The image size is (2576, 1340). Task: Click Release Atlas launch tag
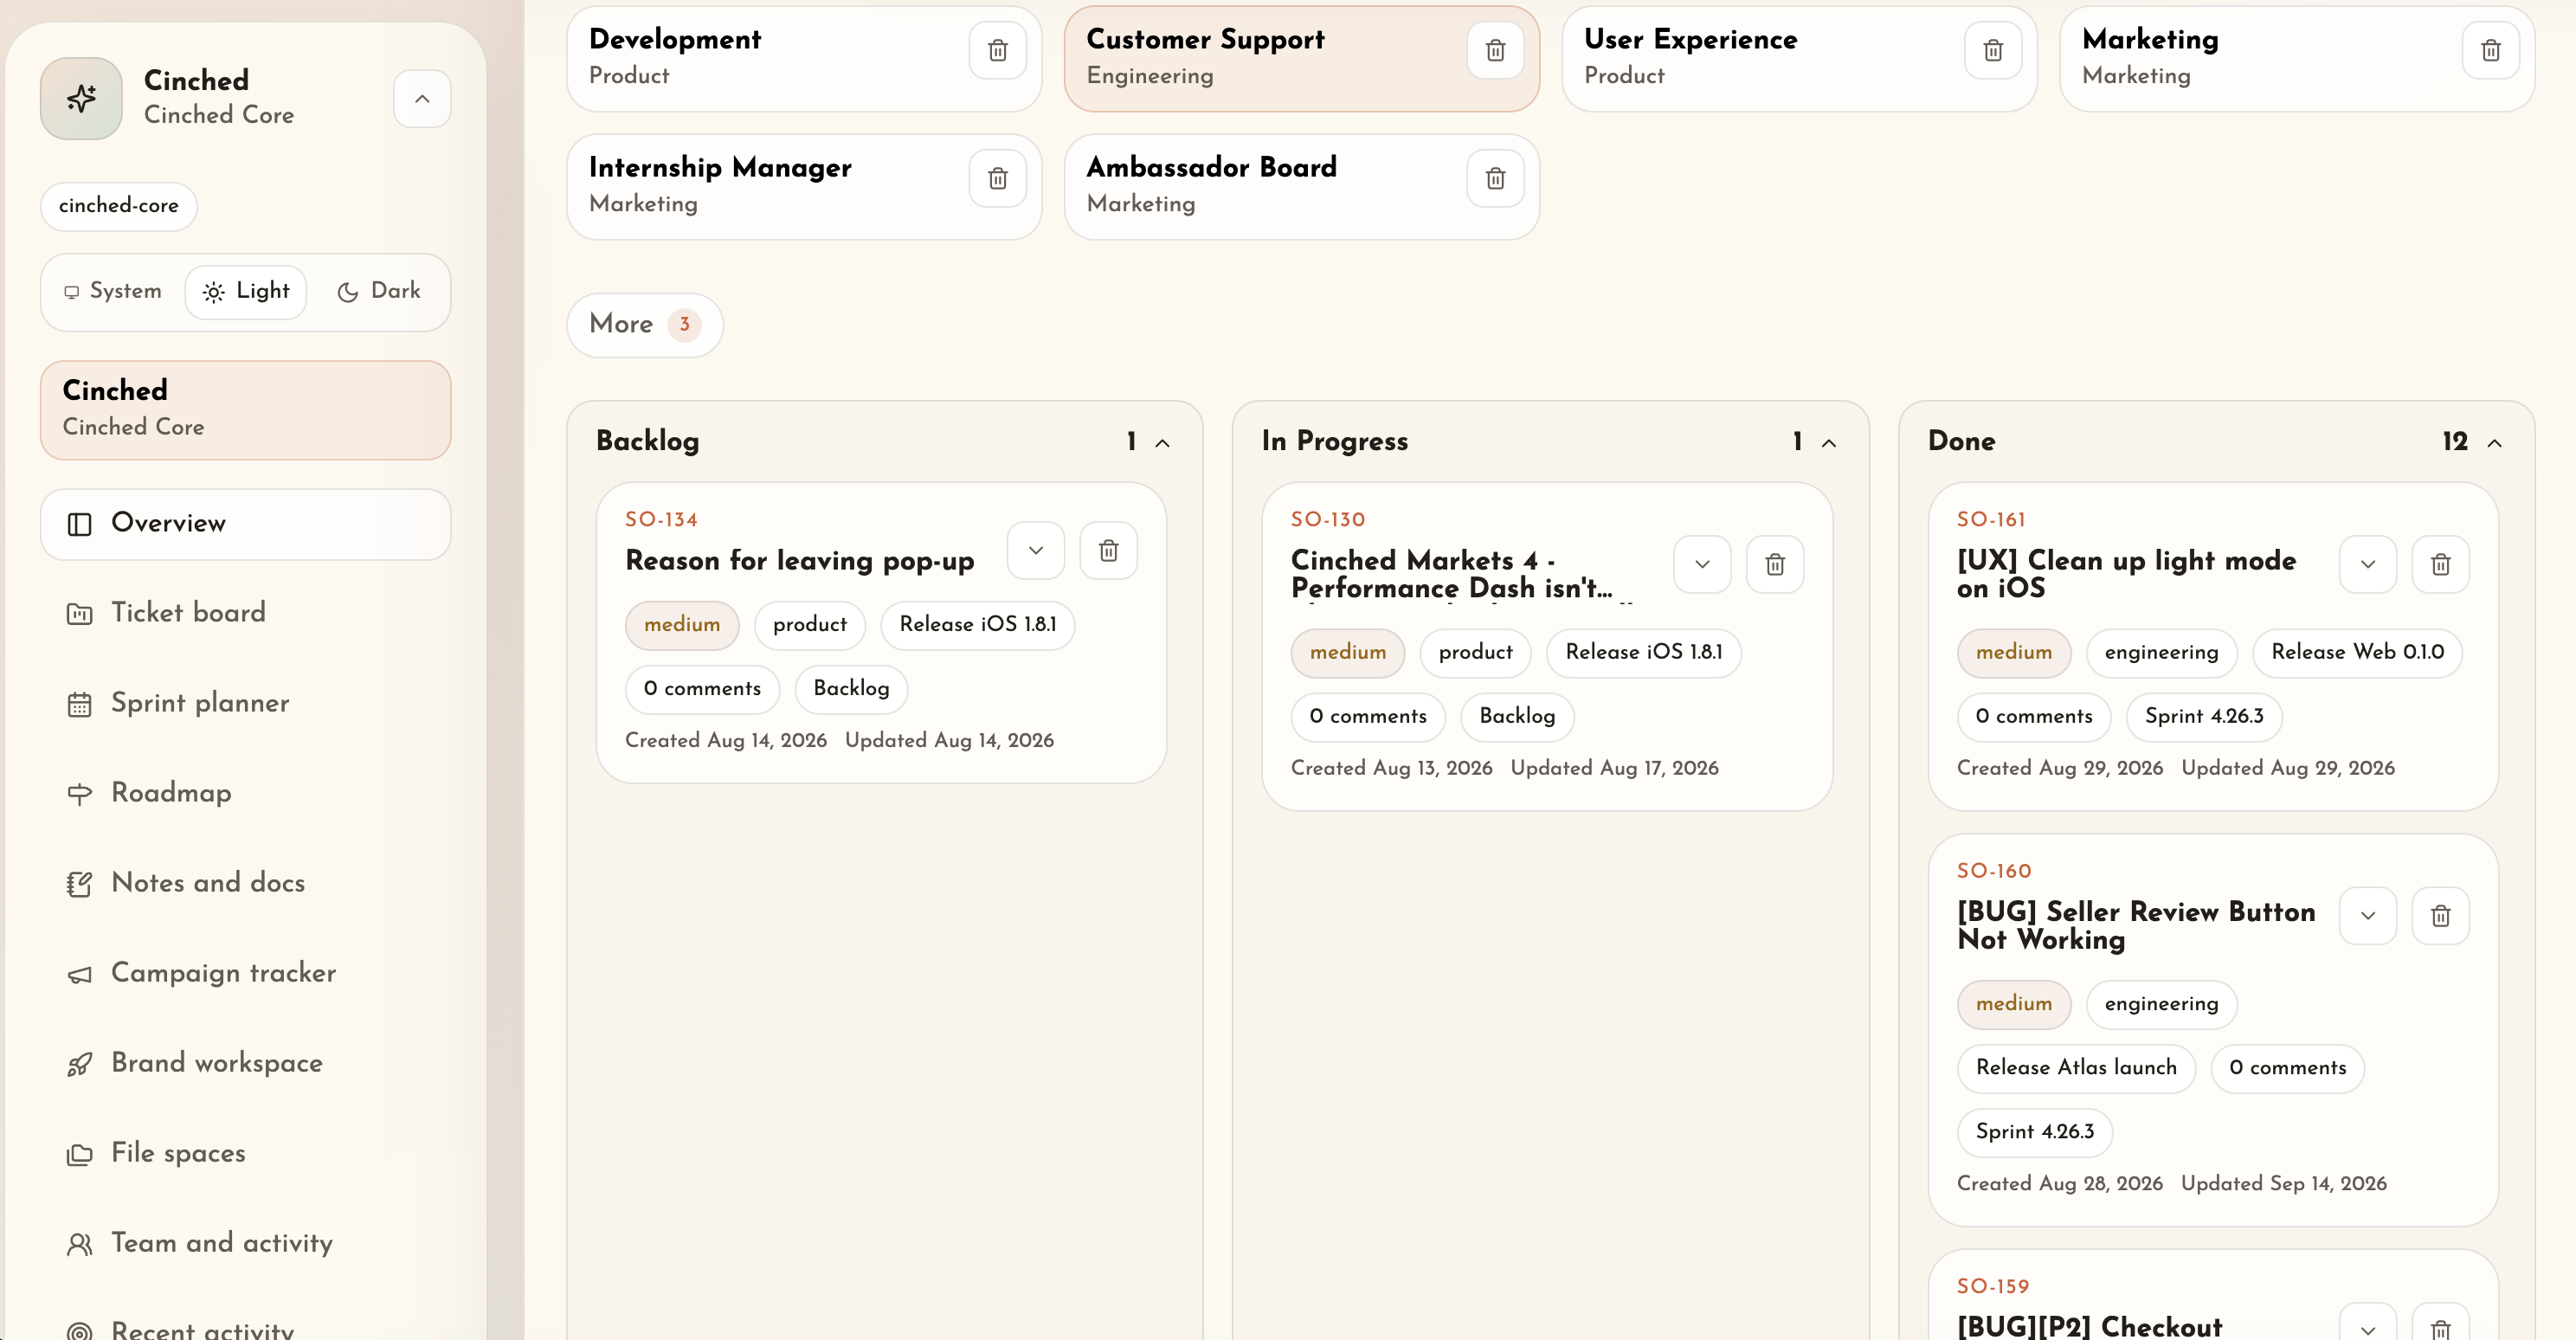pos(2076,1068)
